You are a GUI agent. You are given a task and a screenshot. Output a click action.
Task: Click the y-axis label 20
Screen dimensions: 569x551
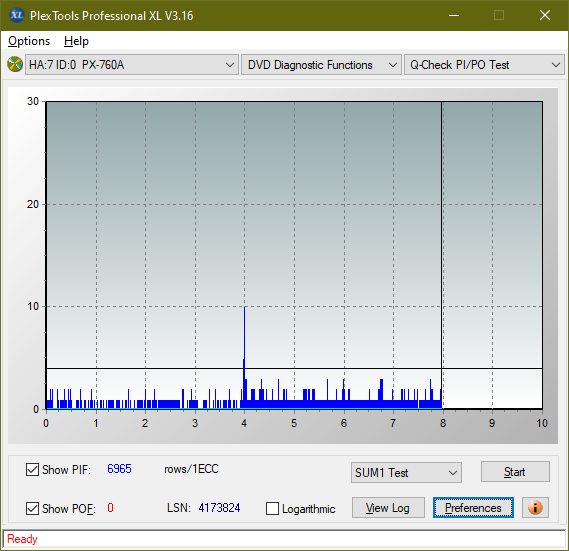pyautogui.click(x=33, y=204)
